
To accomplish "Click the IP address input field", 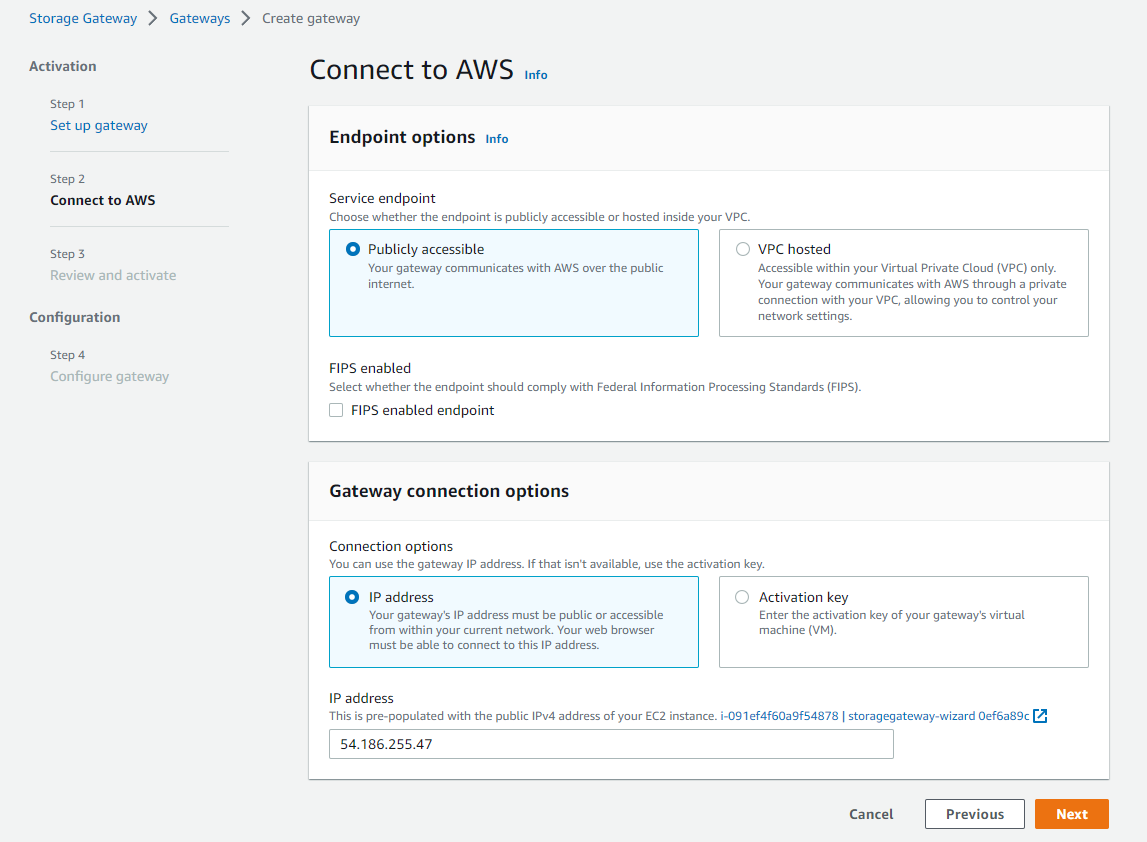I will click(x=610, y=744).
